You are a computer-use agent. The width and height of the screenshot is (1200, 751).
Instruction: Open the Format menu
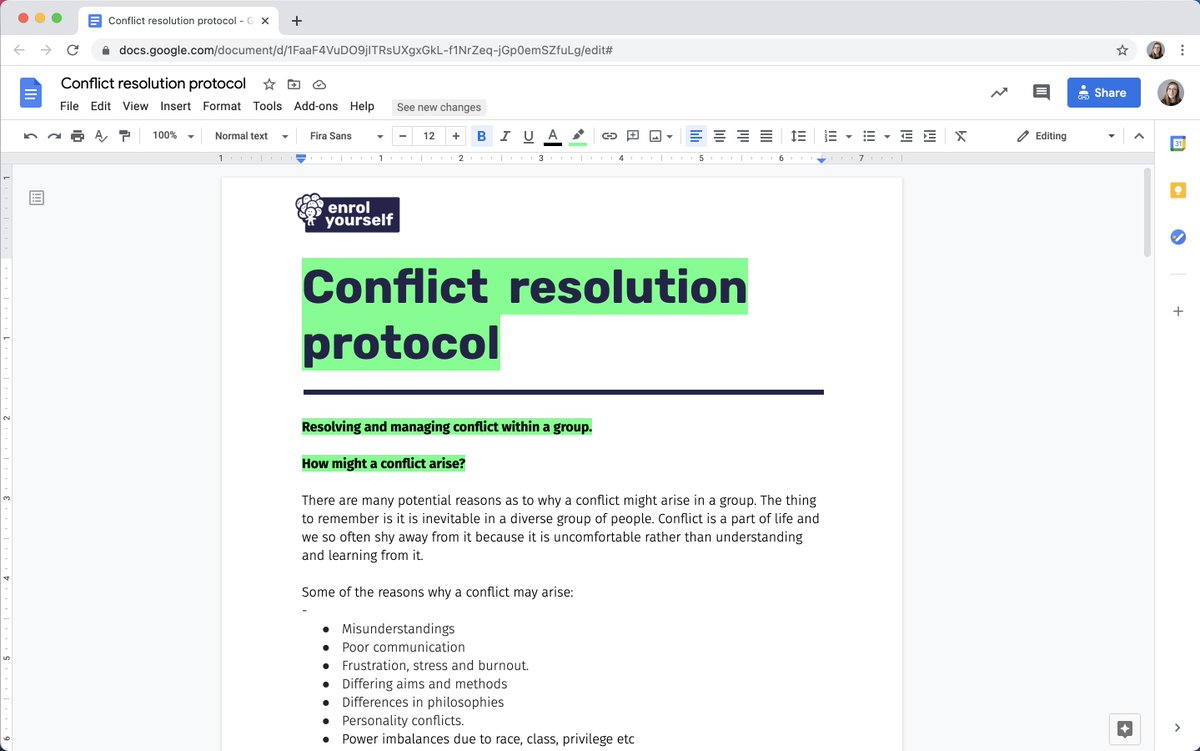pyautogui.click(x=221, y=106)
